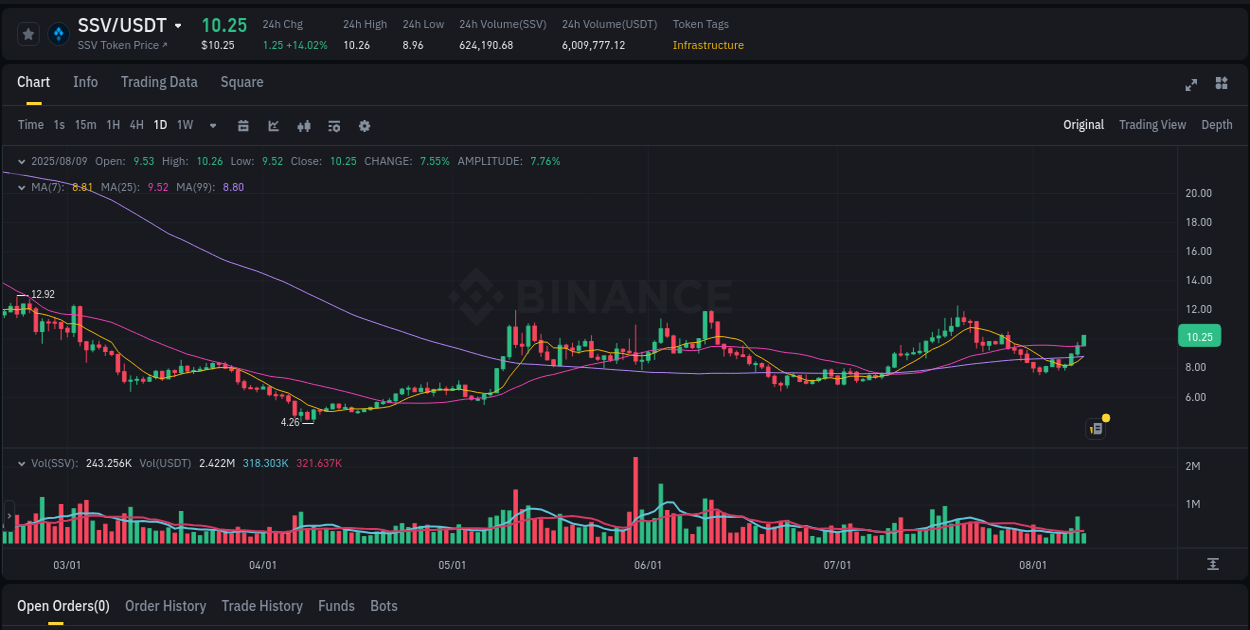
Task: Open the Infrastructure token tag link
Action: (708, 45)
